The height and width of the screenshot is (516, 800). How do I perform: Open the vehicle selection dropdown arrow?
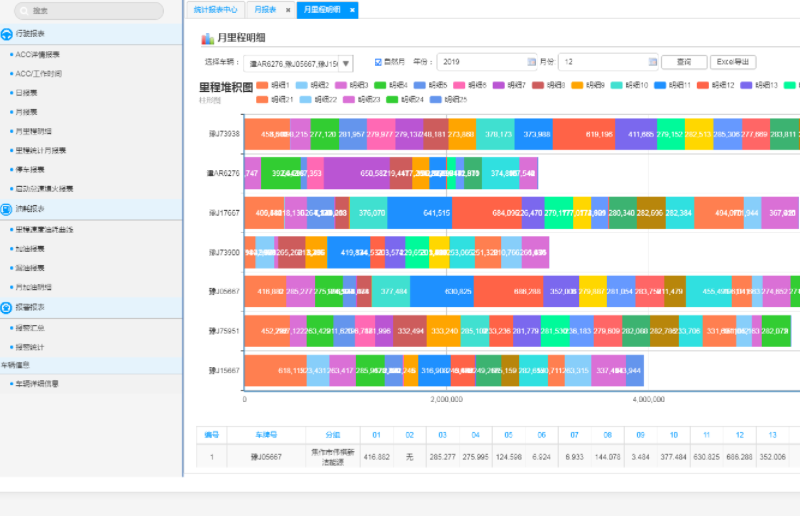click(347, 62)
